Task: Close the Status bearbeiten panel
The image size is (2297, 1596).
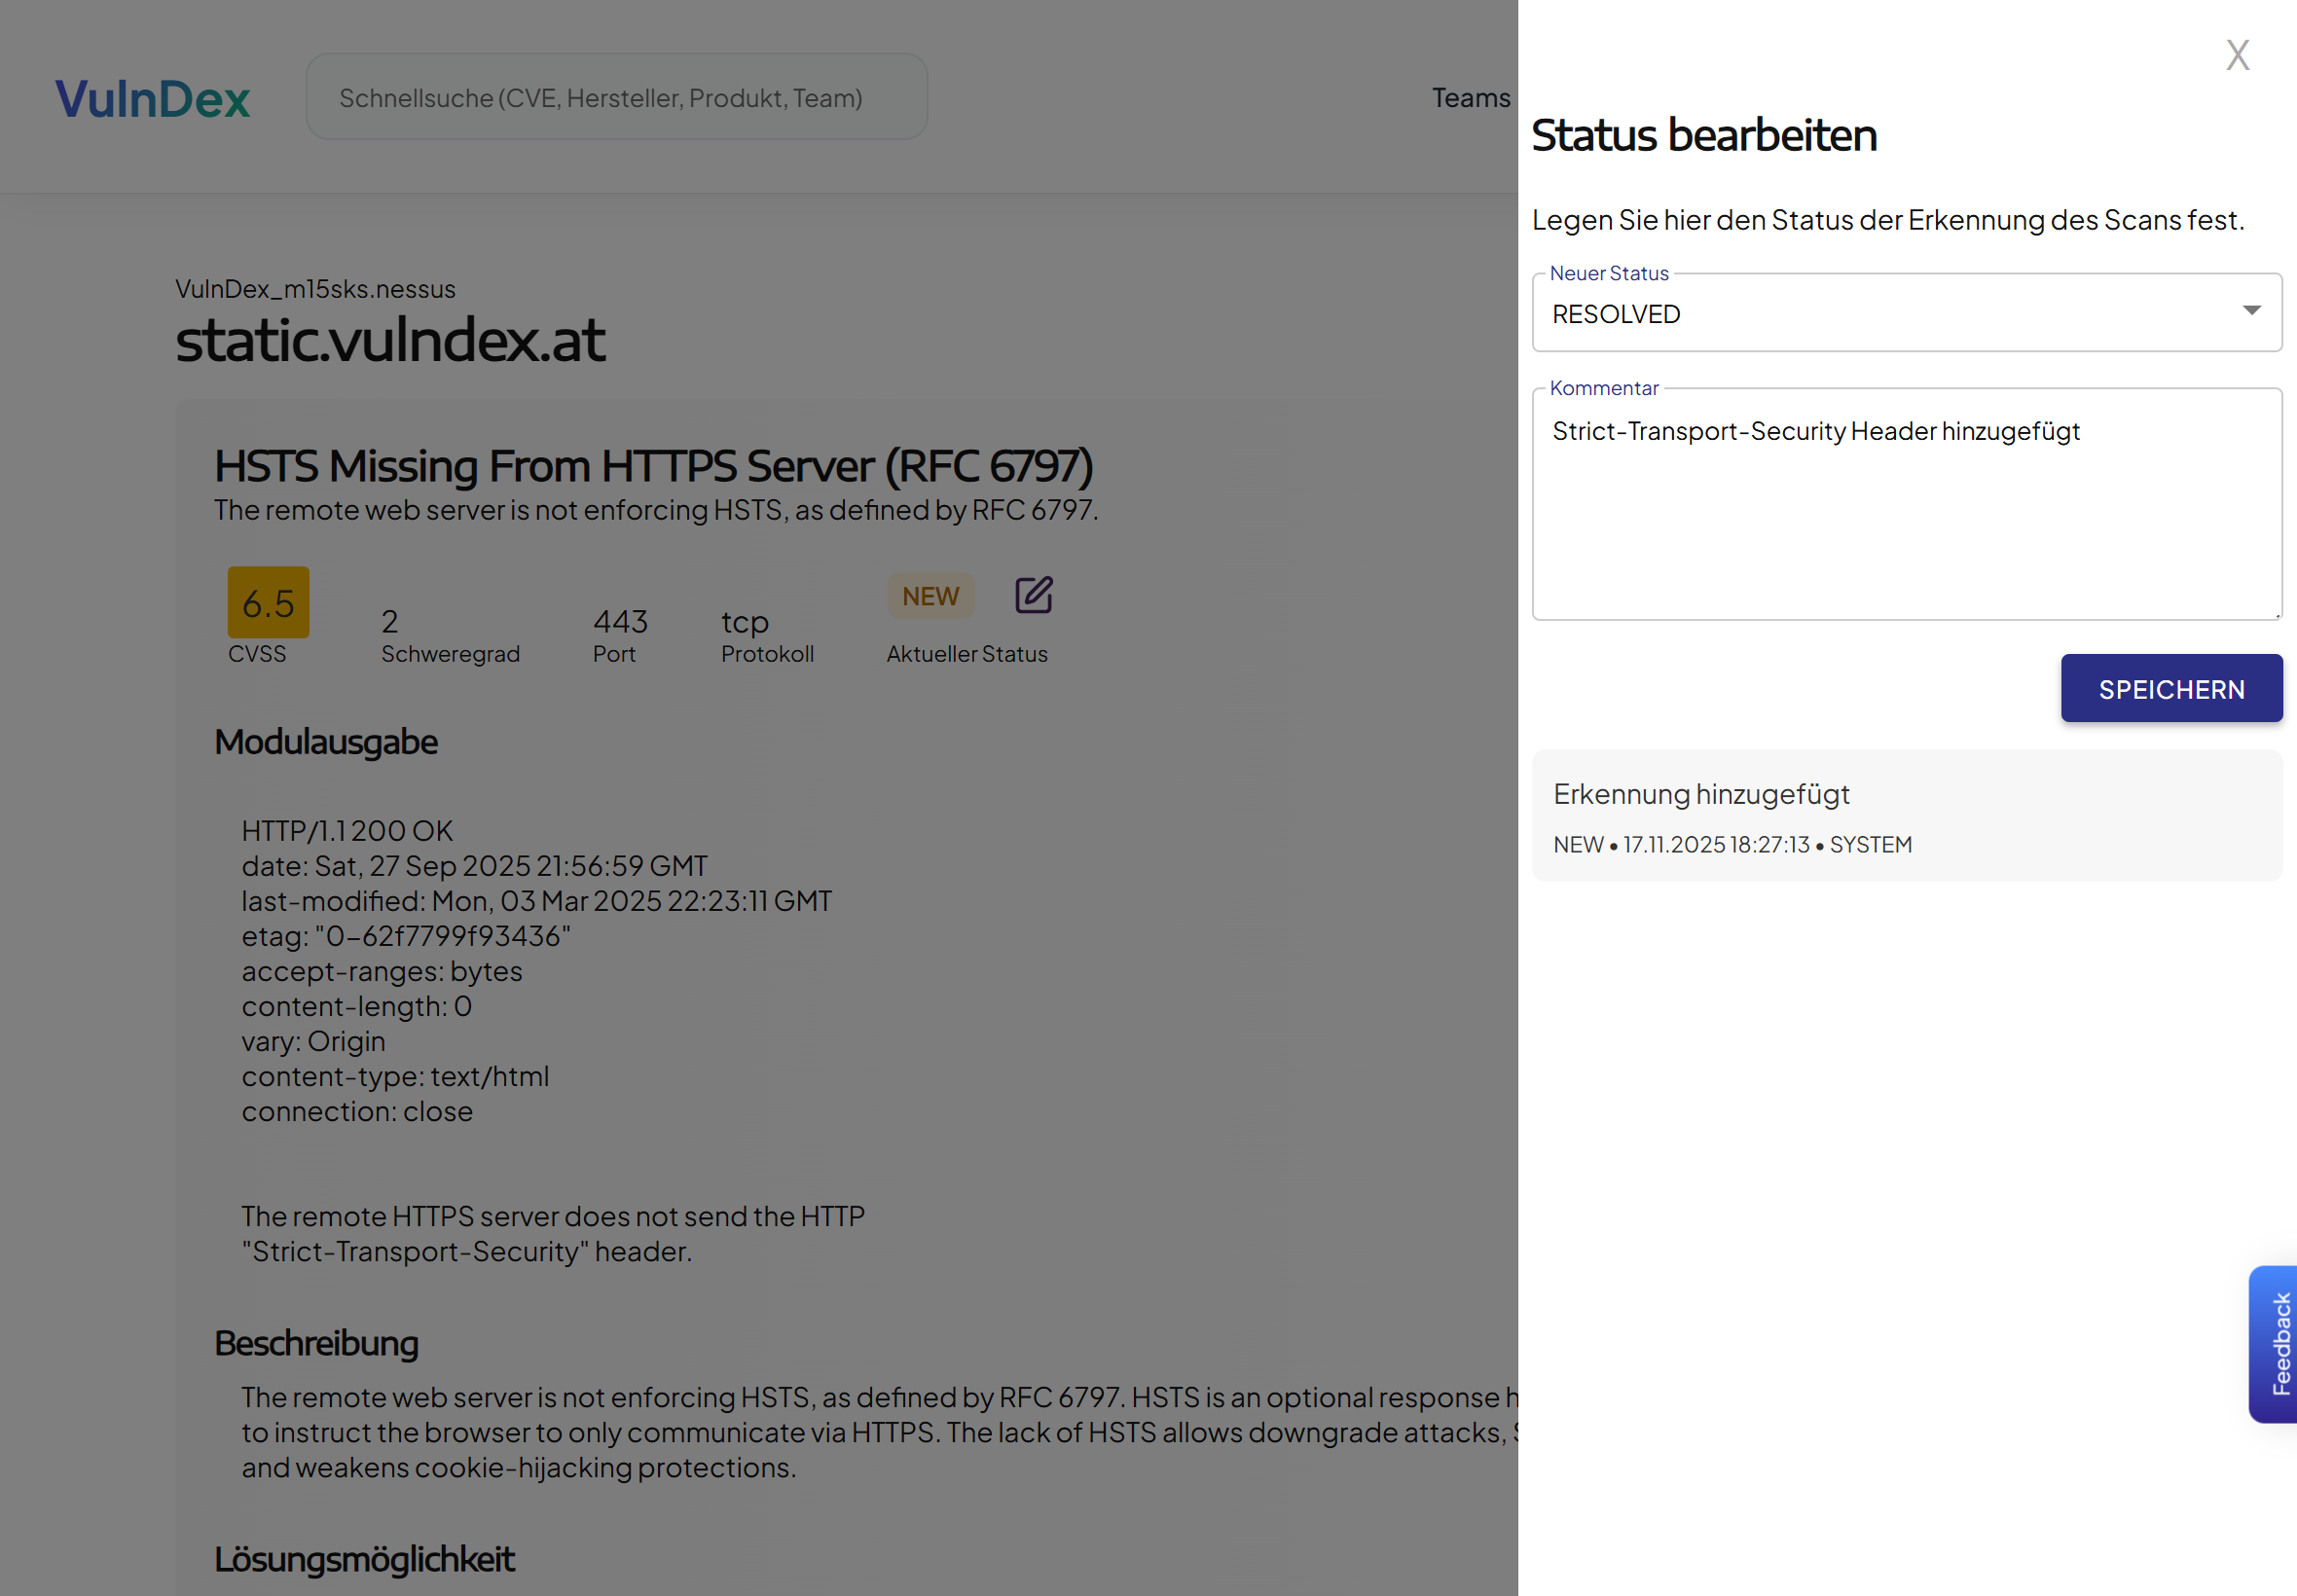Action: point(2237,56)
